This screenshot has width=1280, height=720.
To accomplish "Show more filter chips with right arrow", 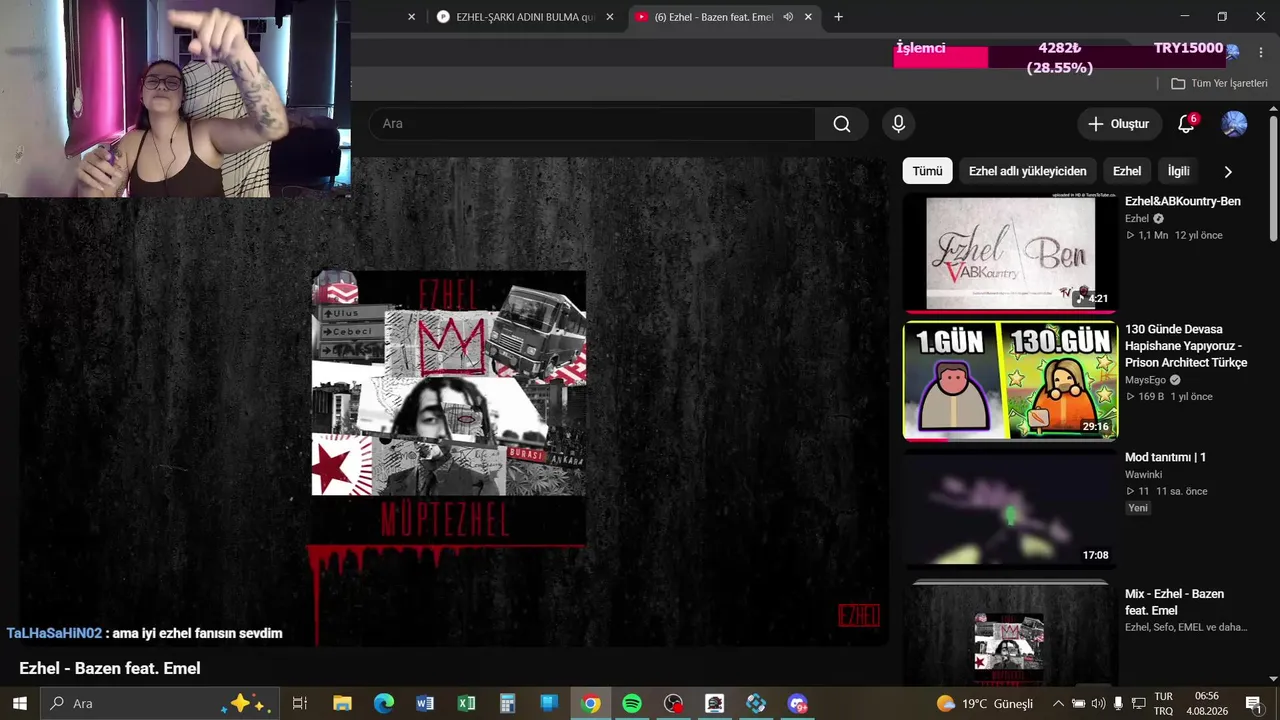I will [1228, 171].
